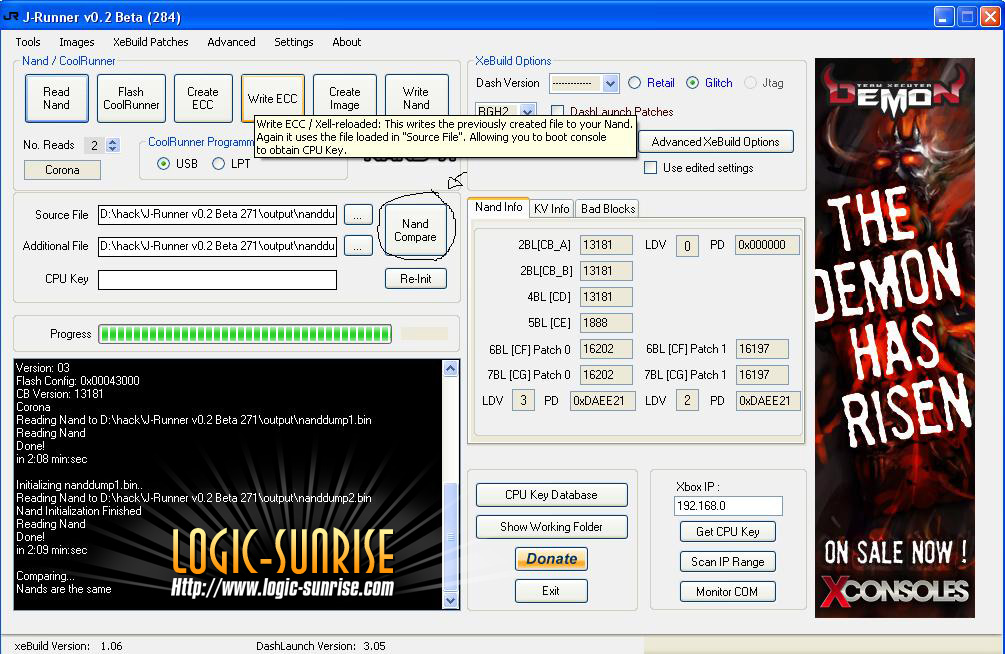
Task: Open the About menu
Action: tap(347, 42)
